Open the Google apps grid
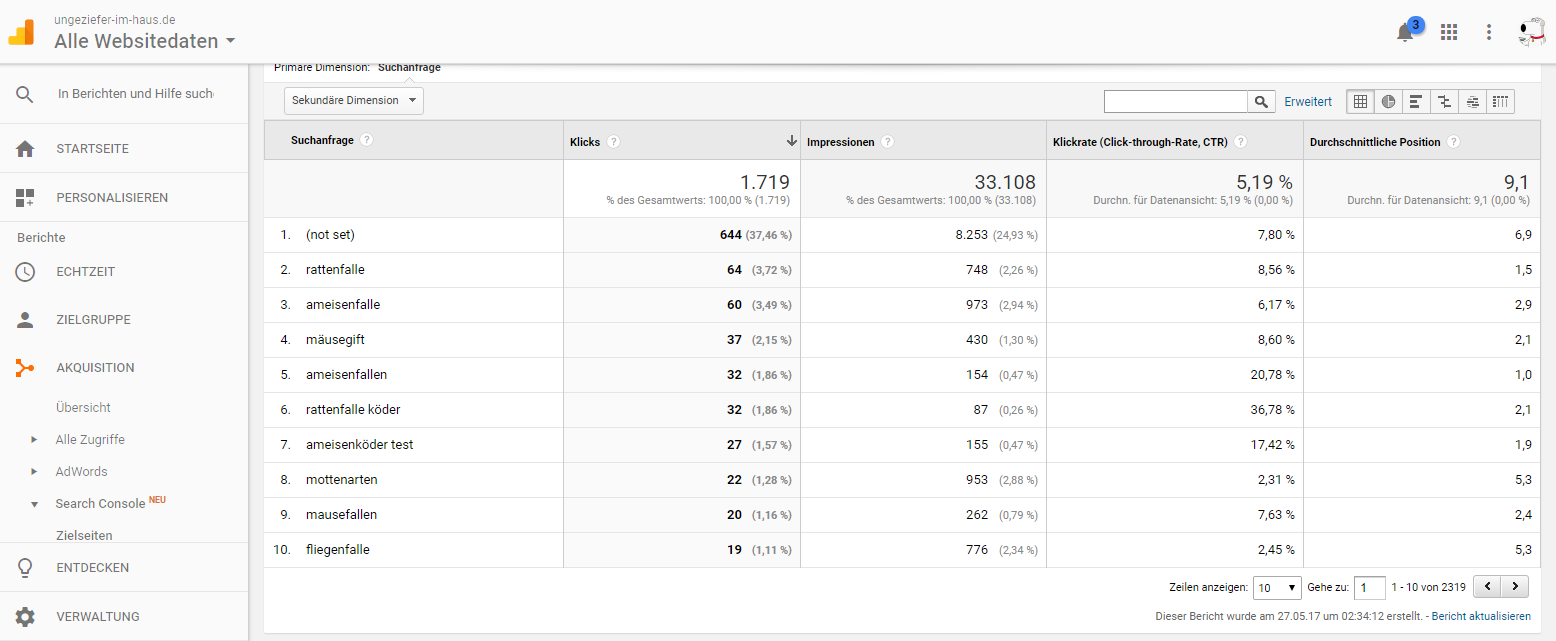Screen dimensions: 1556x641 tap(1448, 32)
